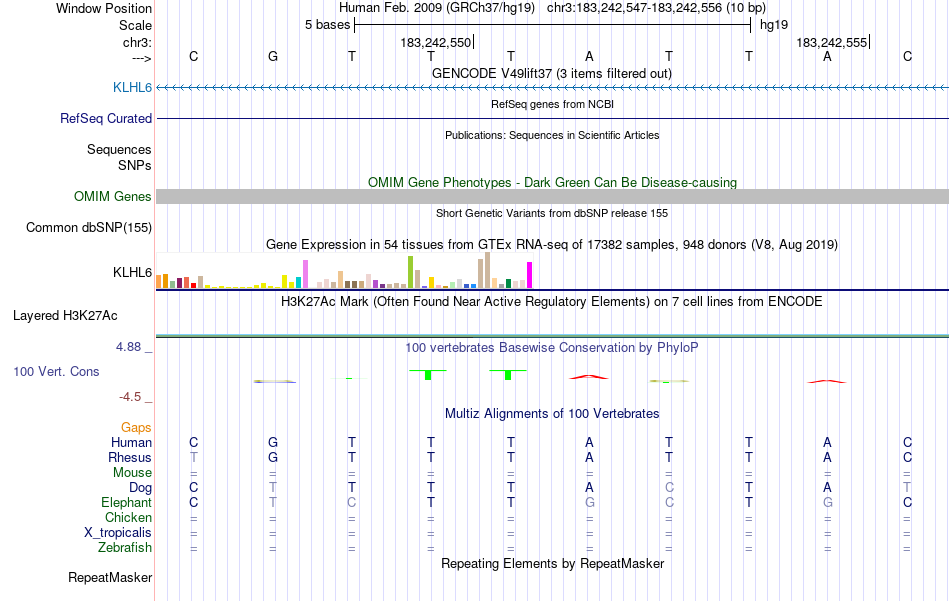Click the 100 Vert. Cons track label
This screenshot has height=601, width=950.
coord(56,371)
